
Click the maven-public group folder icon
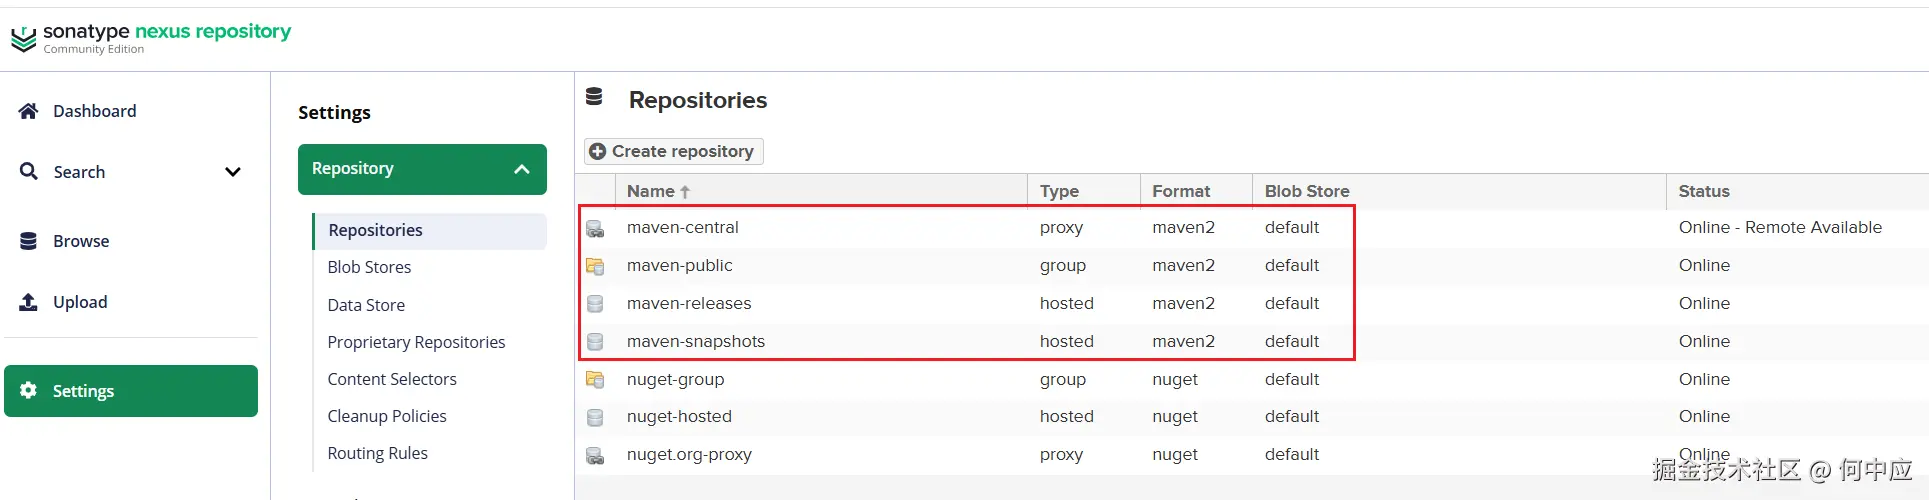click(x=595, y=266)
